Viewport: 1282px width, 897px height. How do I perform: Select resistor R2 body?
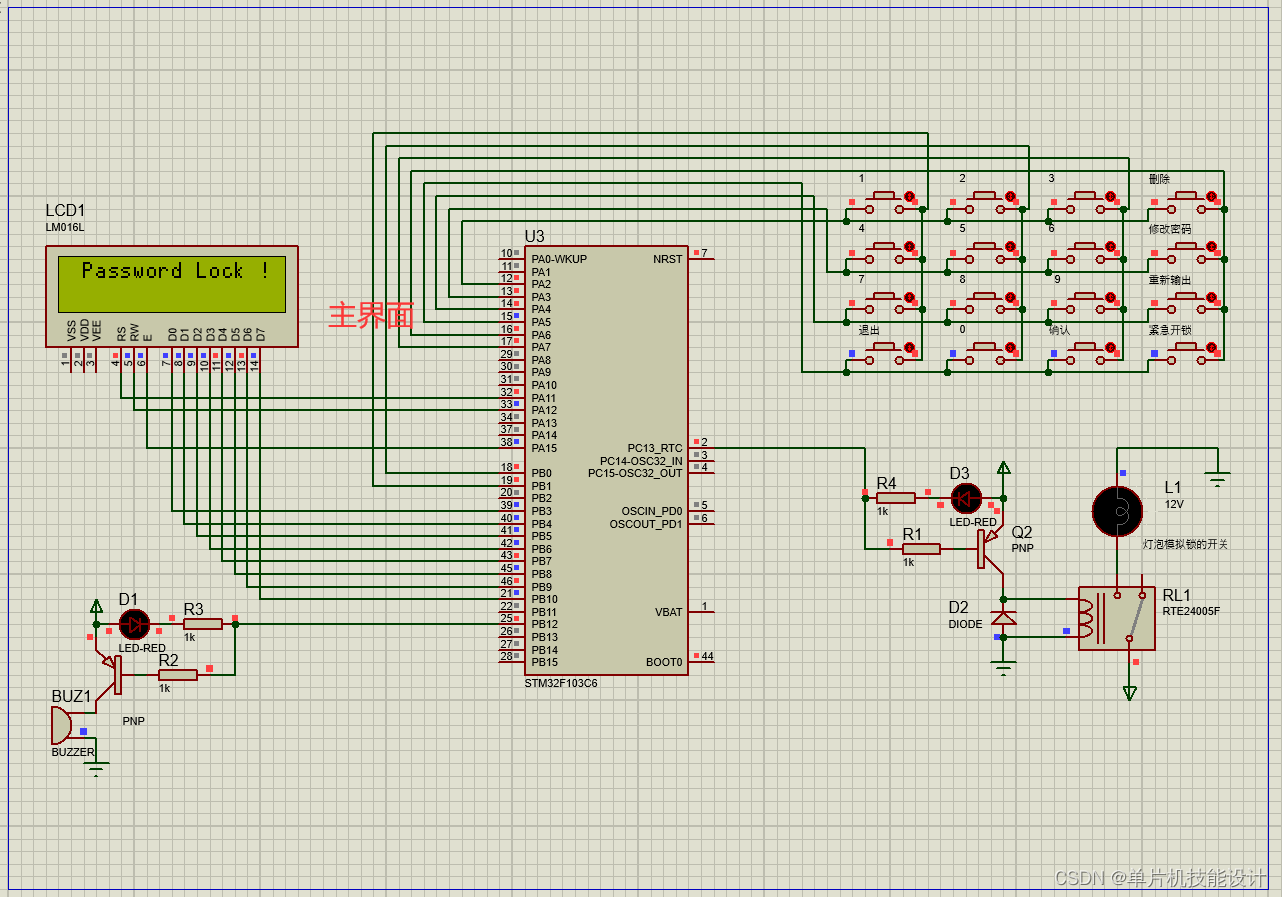coord(178,675)
